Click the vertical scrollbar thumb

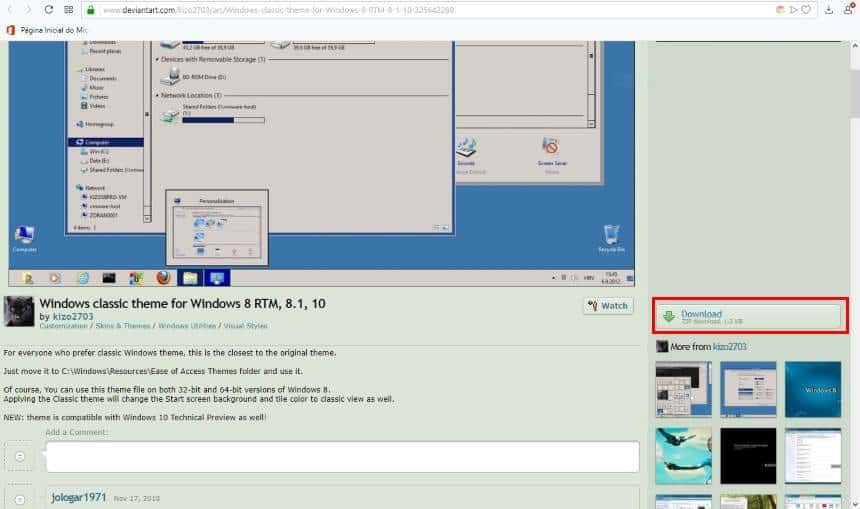tap(855, 93)
